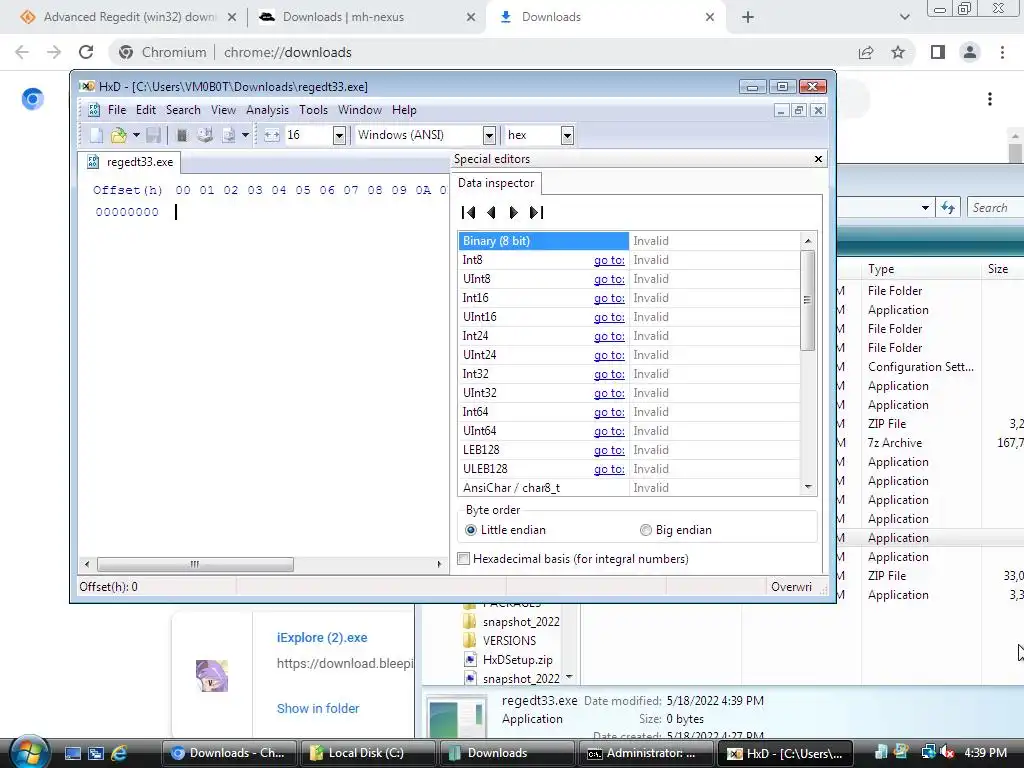This screenshot has height=768, width=1024.
Task: Click hex view right scroll arrow
Action: [440, 564]
